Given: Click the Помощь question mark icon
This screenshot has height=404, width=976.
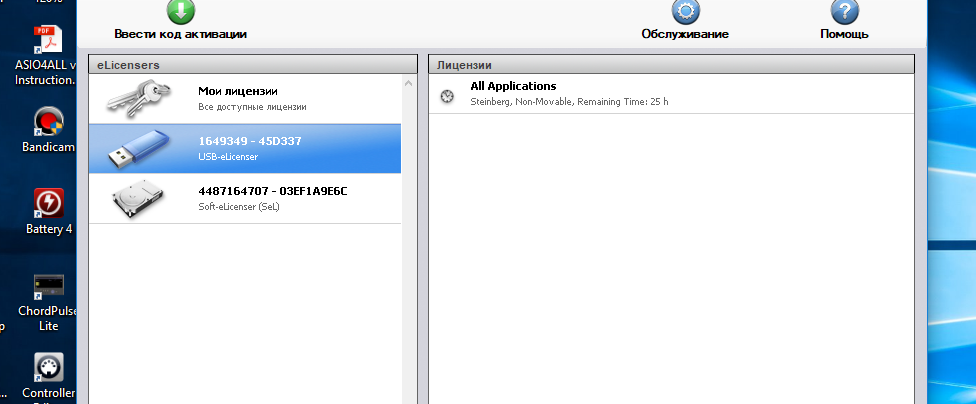Looking at the screenshot, I should [845, 11].
